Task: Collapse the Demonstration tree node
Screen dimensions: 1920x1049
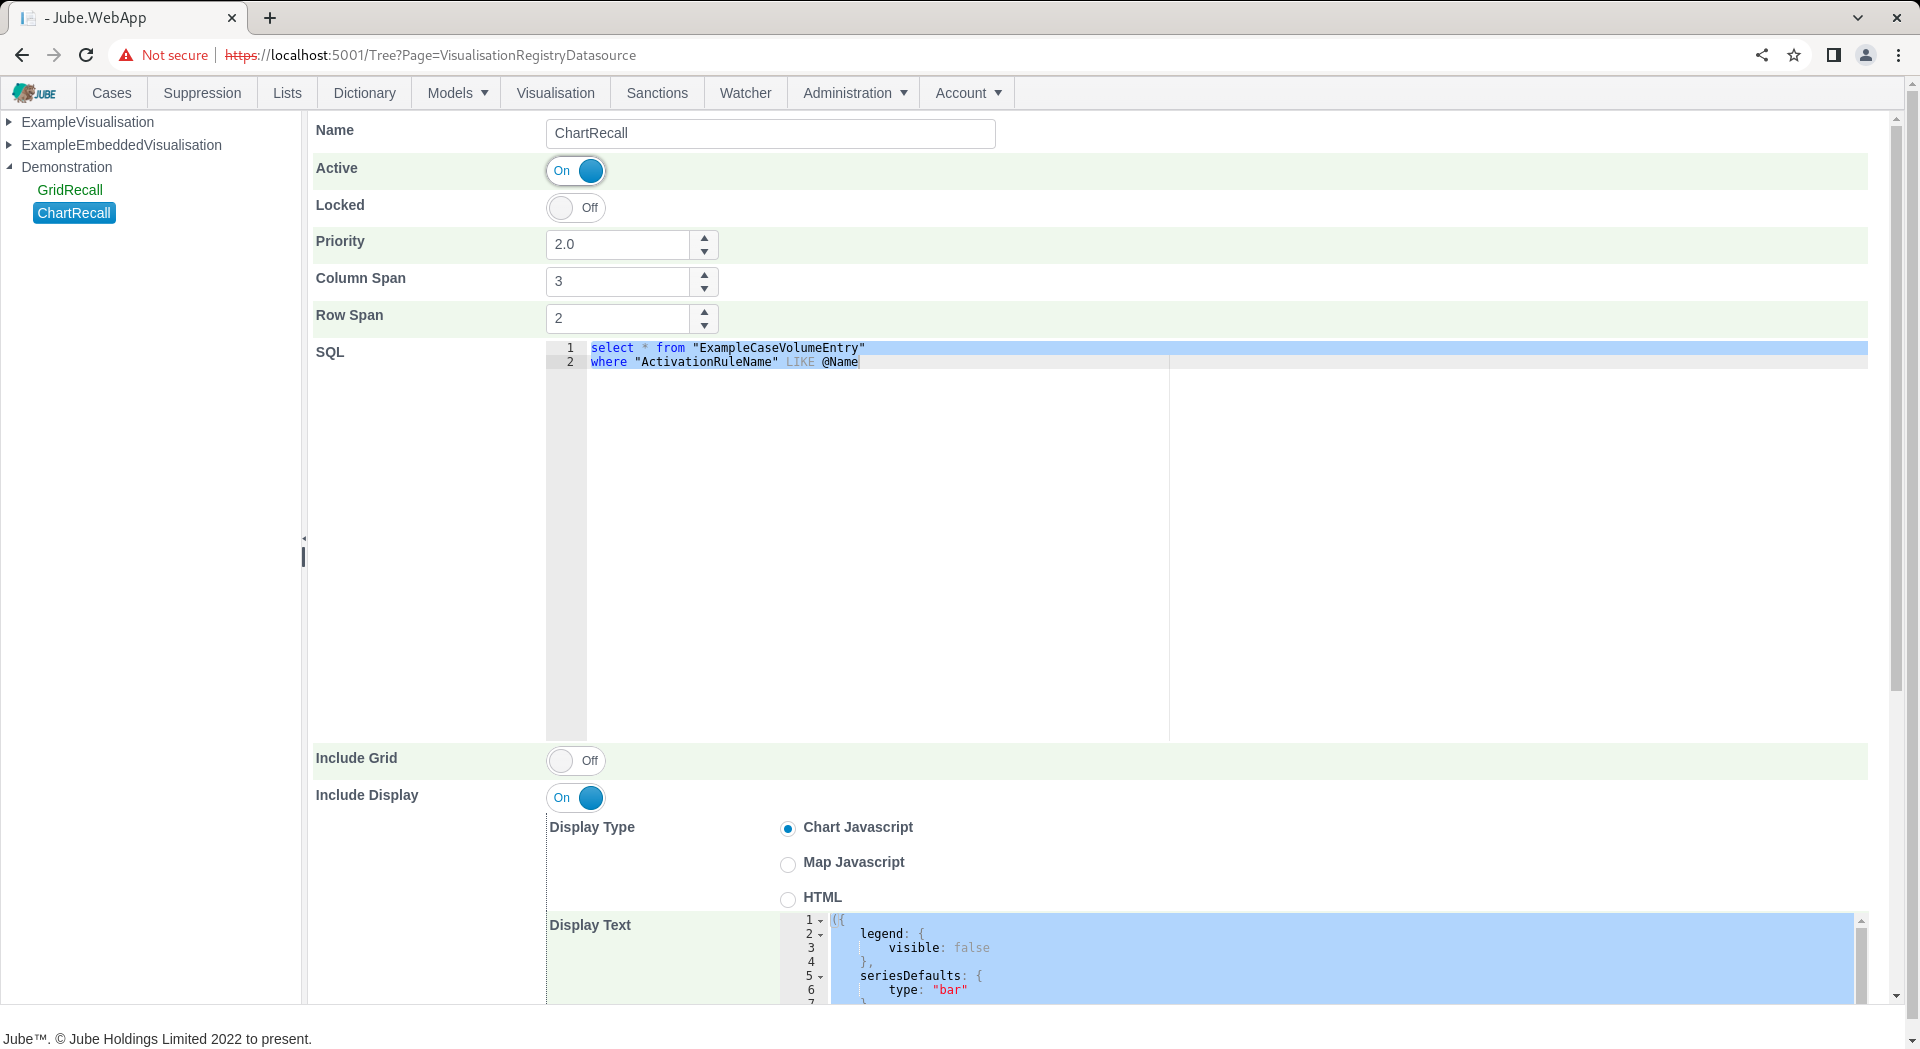Action: 9,167
